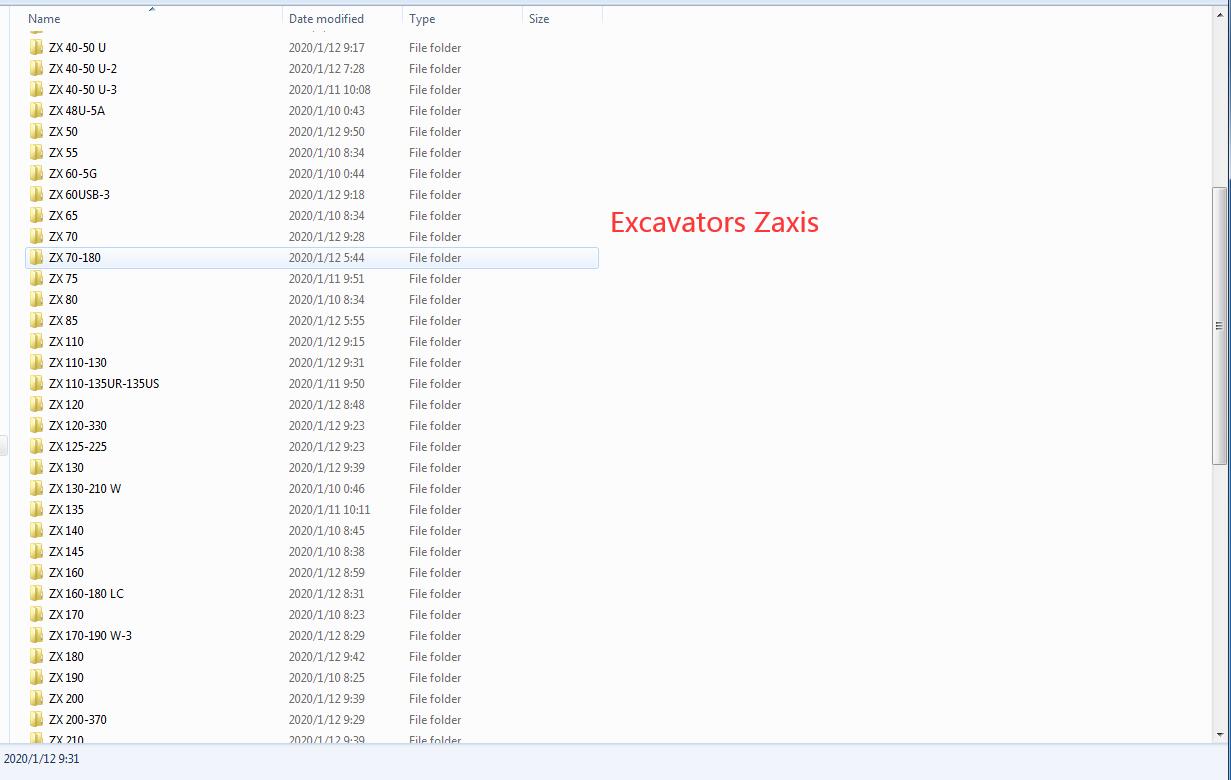This screenshot has width=1231, height=780.
Task: Click the folder icon beside ZX 55
Action: point(36,152)
